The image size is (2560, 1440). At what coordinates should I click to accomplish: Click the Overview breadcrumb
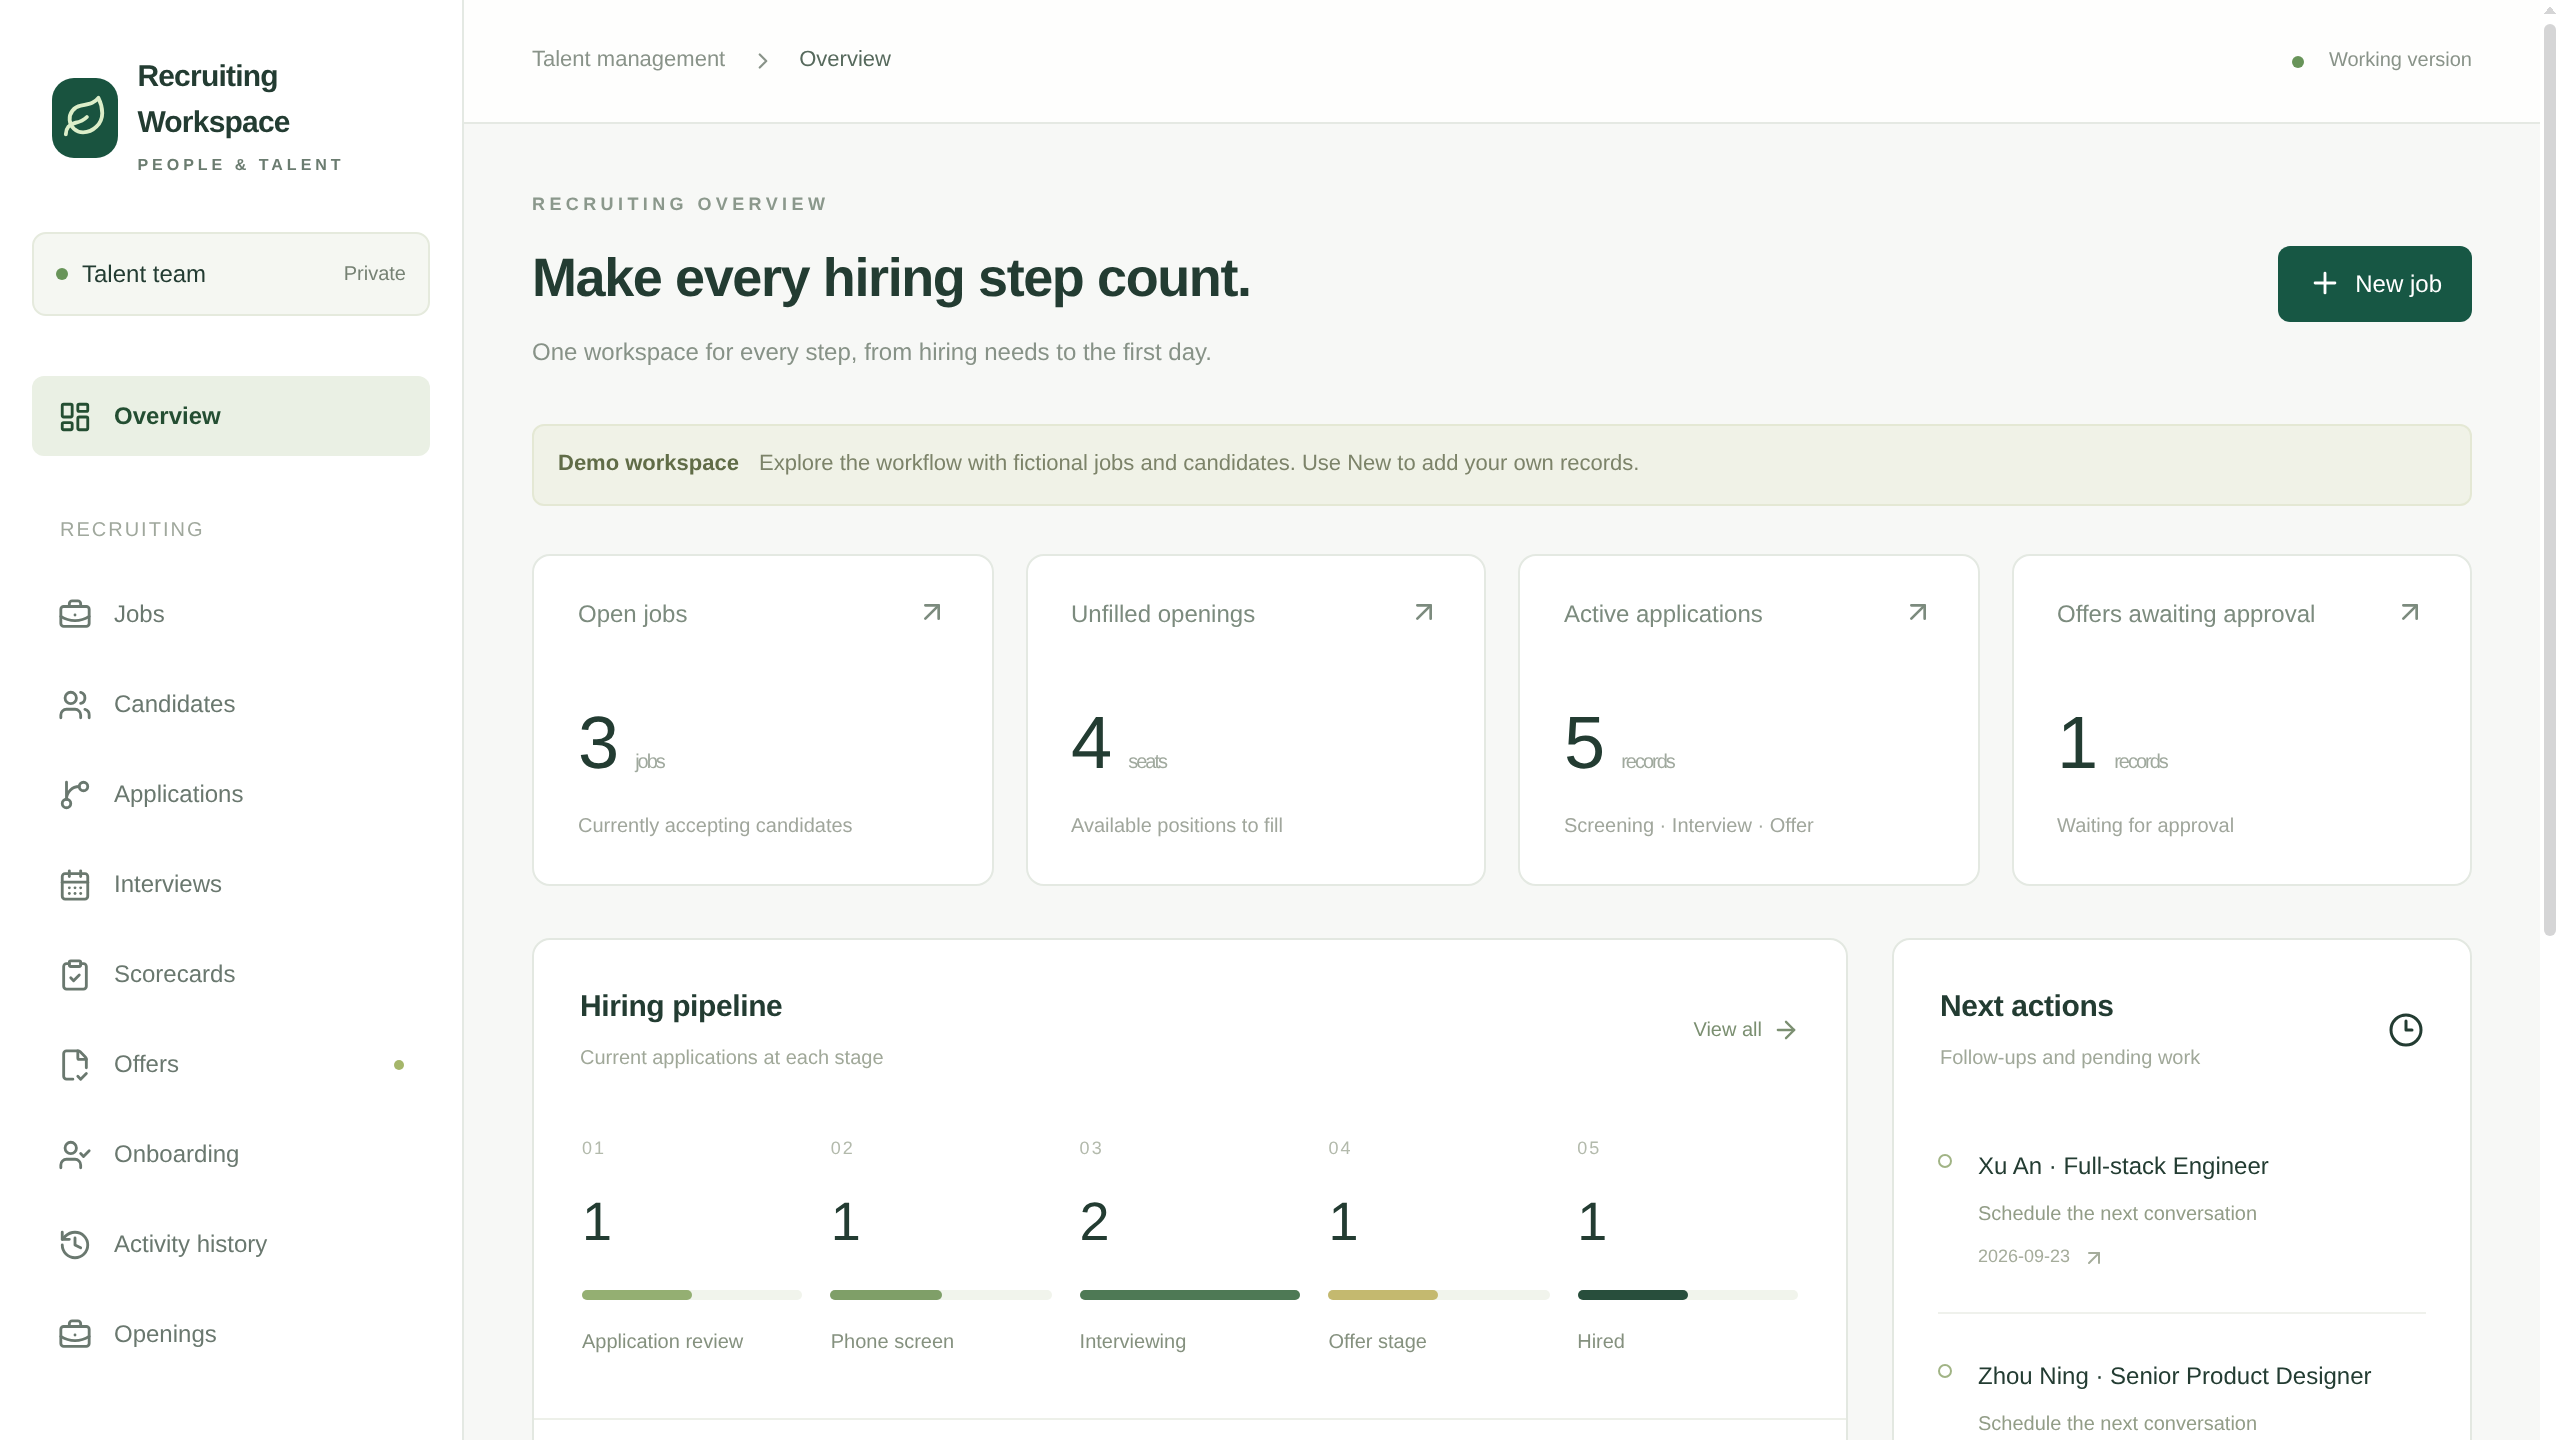(845, 59)
